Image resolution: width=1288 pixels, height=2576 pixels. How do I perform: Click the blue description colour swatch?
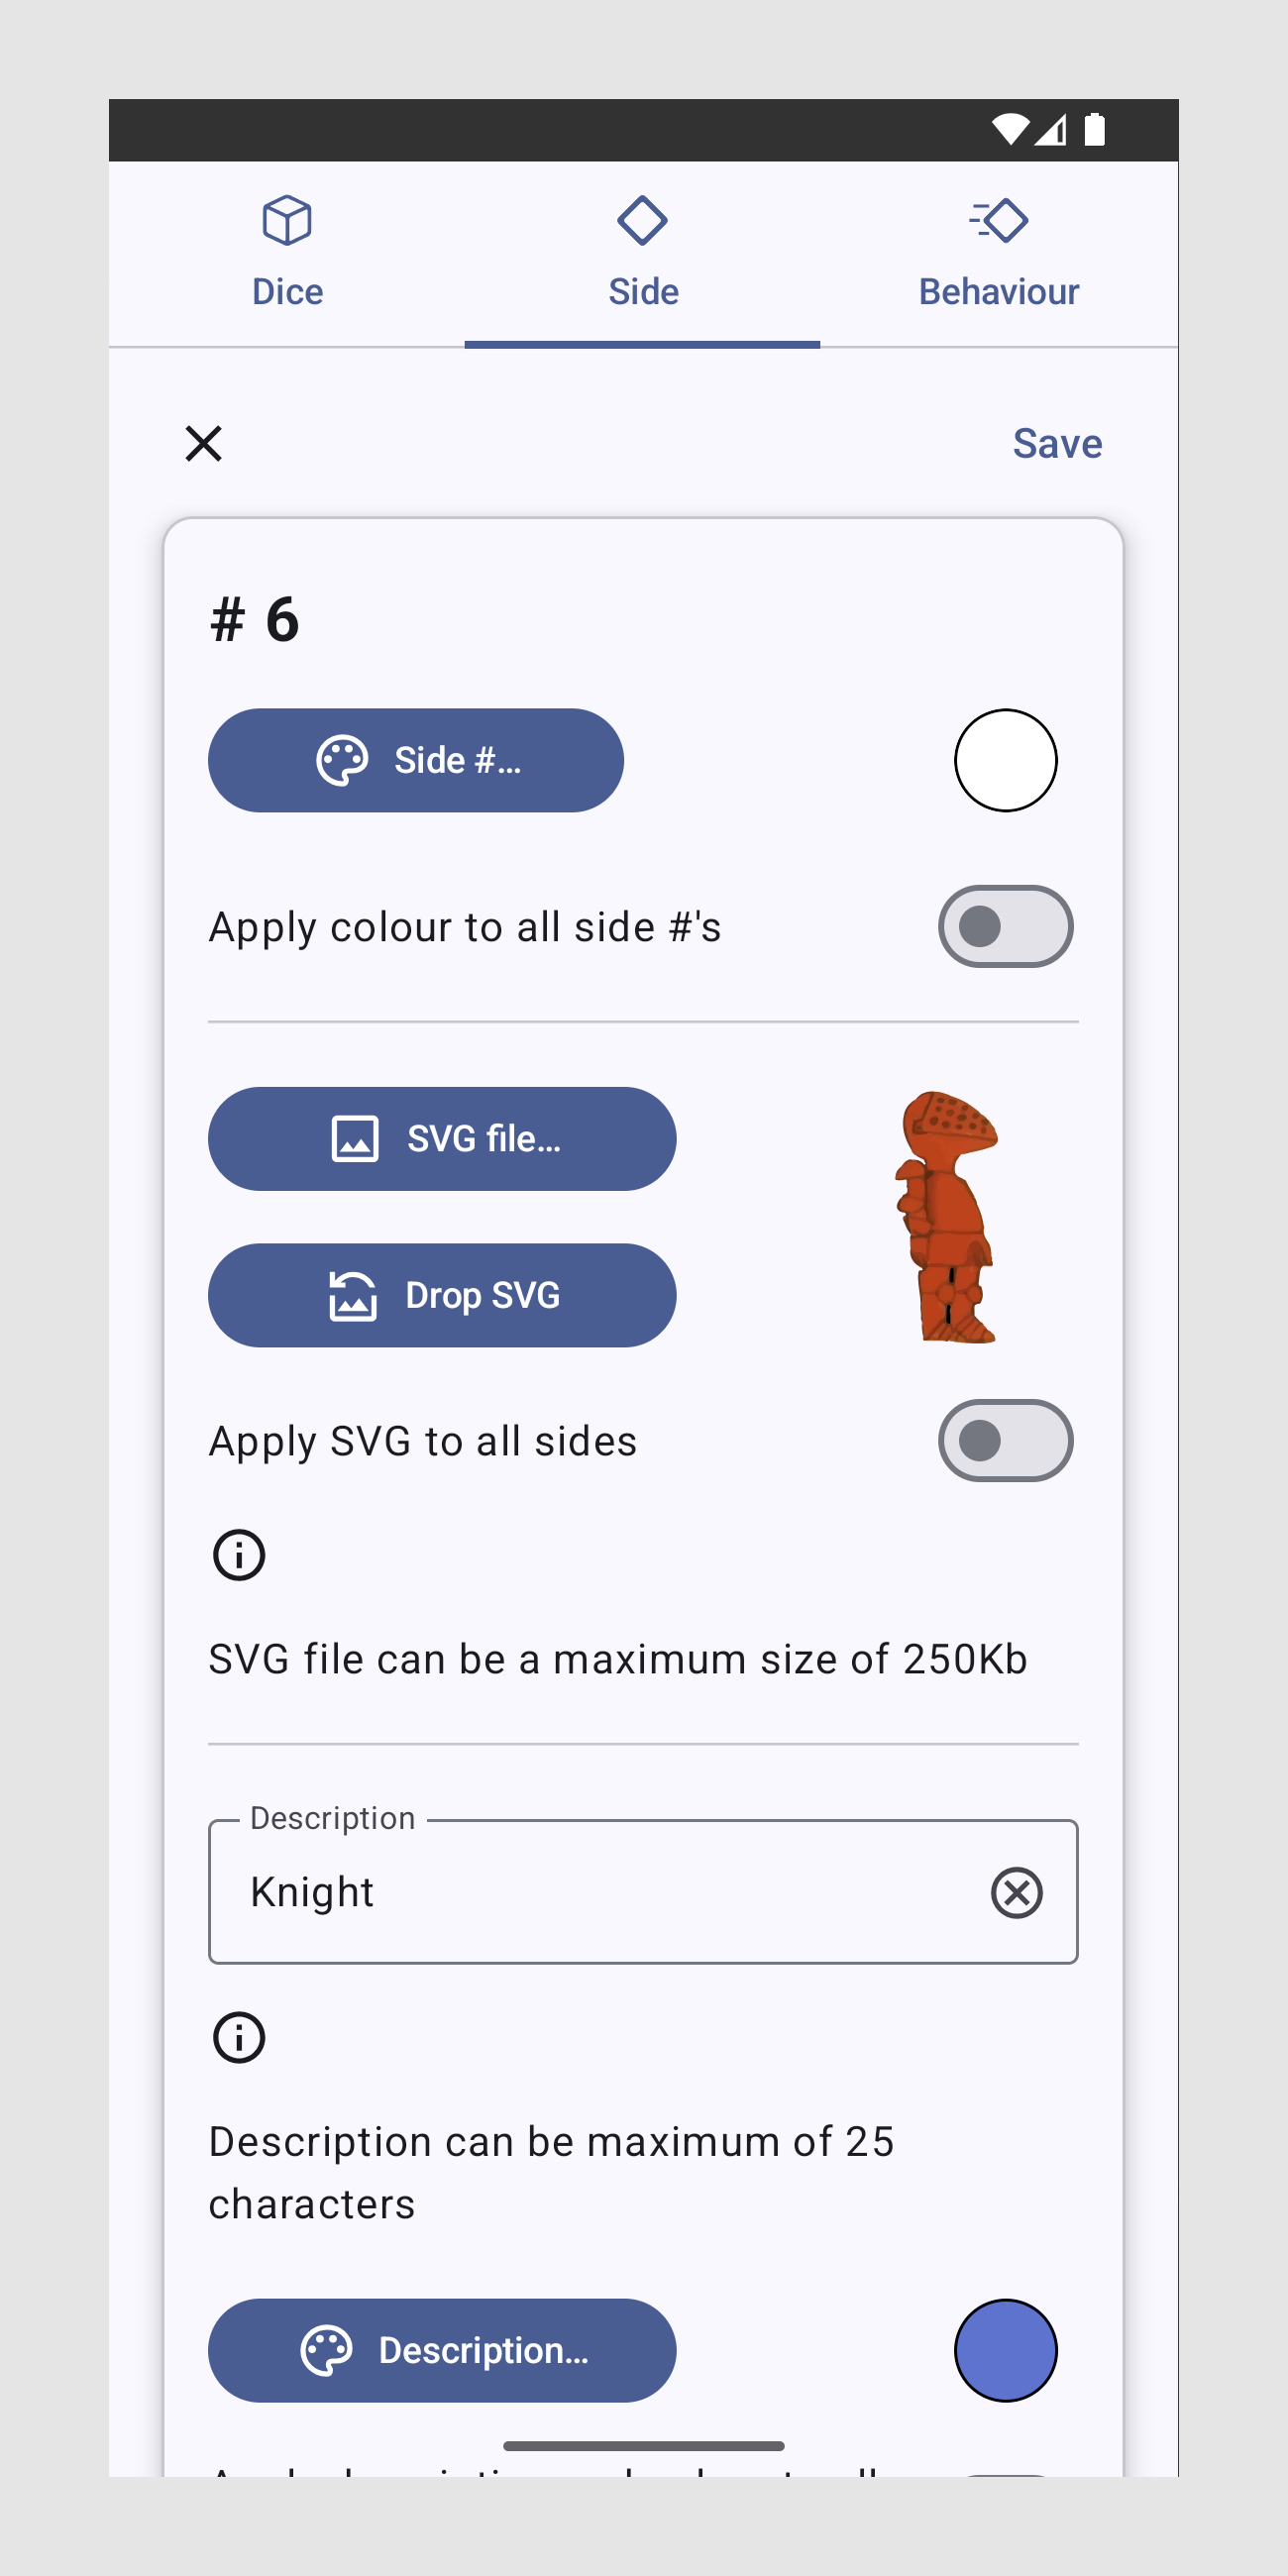(1005, 2350)
